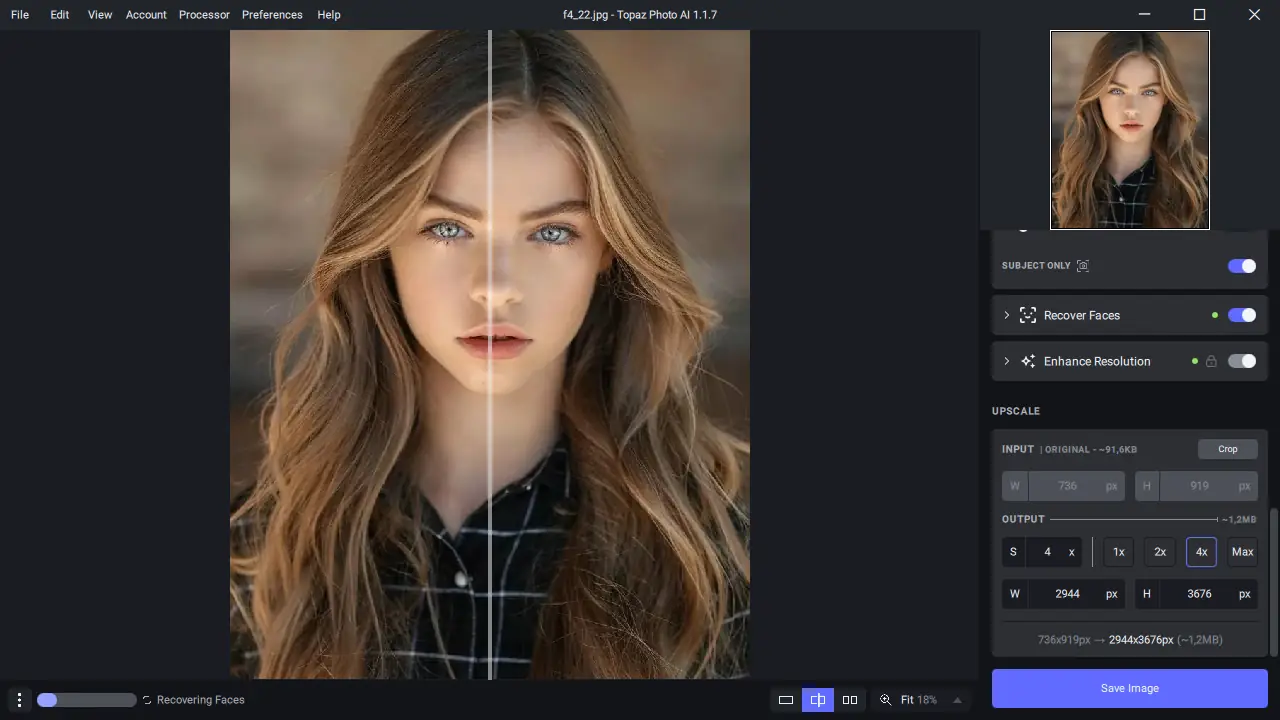Screen dimensions: 1280x720
Task: Click the output width field
Action: 1064,594
